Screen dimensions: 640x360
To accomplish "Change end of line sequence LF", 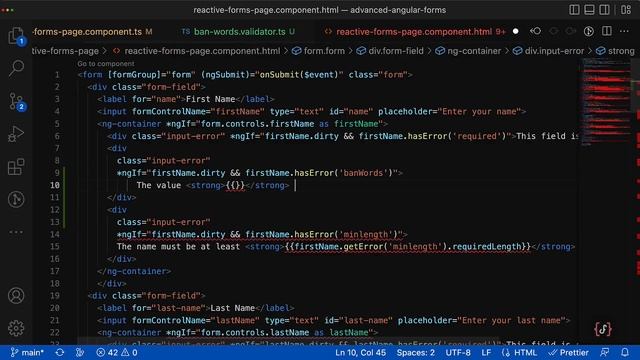I will pos(486,353).
